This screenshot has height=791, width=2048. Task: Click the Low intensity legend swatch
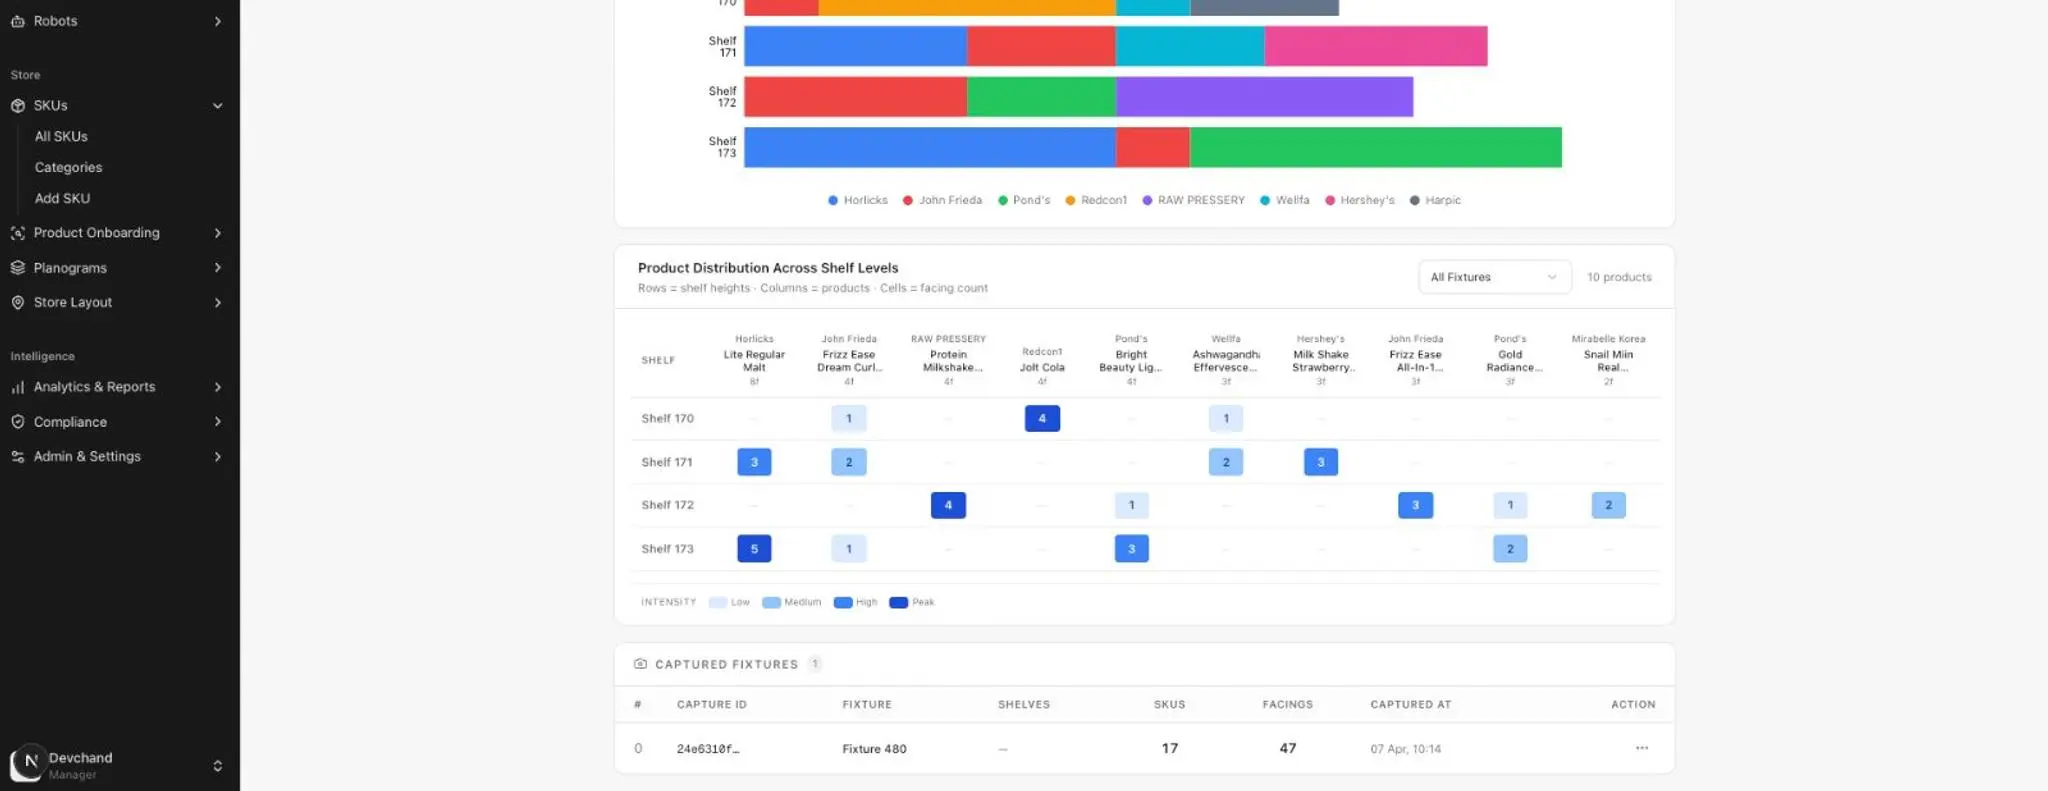[x=717, y=602]
